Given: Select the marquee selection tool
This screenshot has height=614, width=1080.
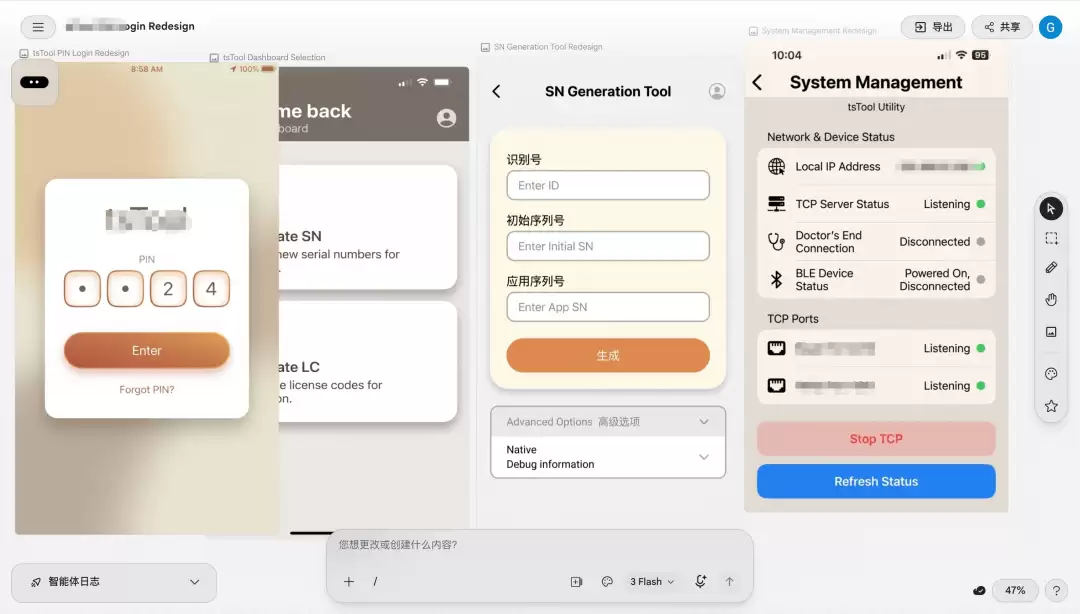Looking at the screenshot, I should (1051, 238).
